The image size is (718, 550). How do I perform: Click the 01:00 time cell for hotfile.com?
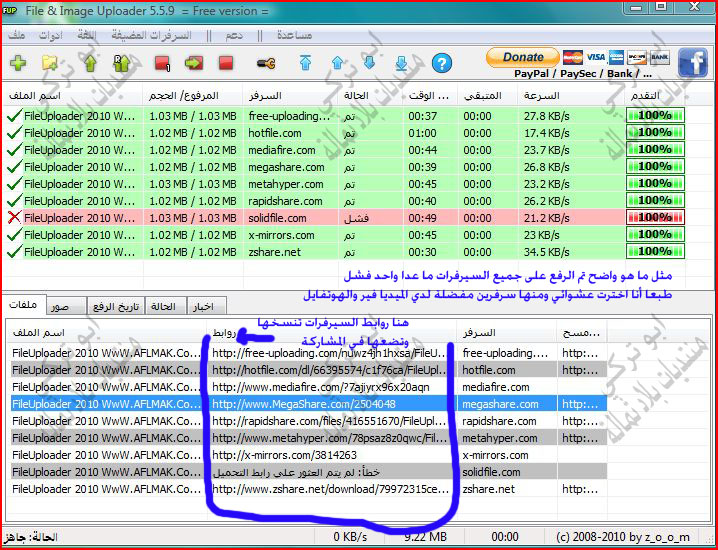coord(422,133)
